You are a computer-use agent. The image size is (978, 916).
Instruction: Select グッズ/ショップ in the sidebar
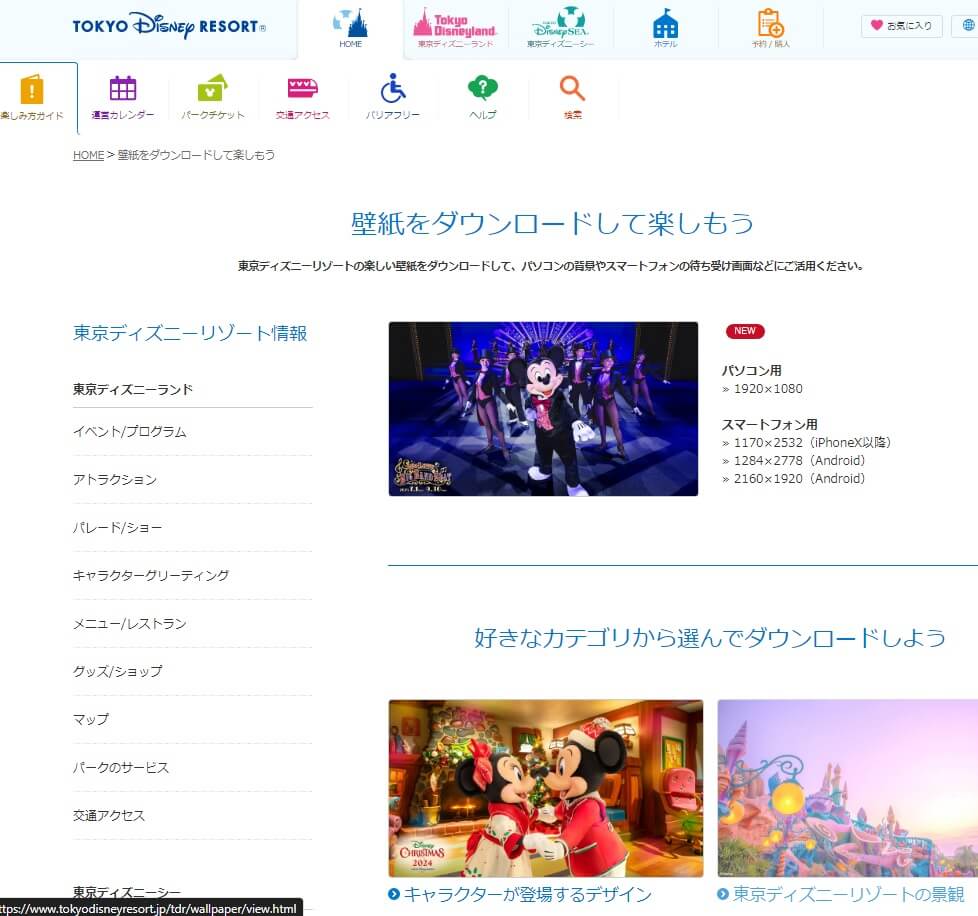click(118, 672)
